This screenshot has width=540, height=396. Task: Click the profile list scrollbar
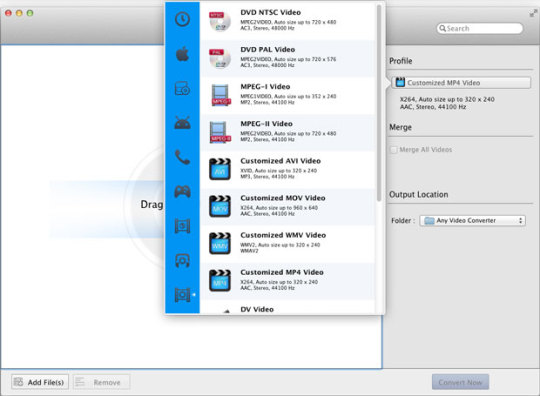click(x=379, y=103)
